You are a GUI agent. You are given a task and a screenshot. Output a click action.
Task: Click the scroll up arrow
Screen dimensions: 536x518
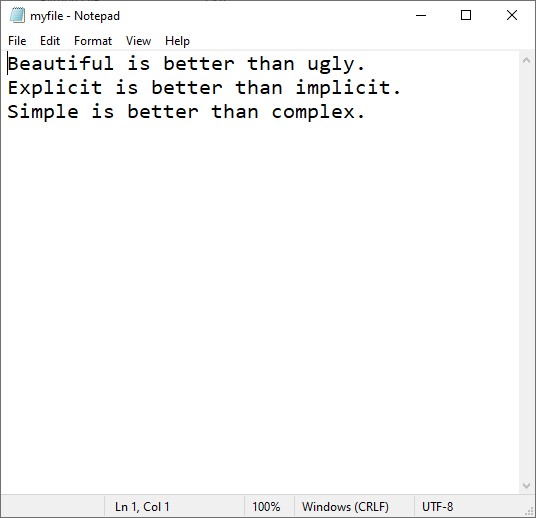[x=526, y=61]
